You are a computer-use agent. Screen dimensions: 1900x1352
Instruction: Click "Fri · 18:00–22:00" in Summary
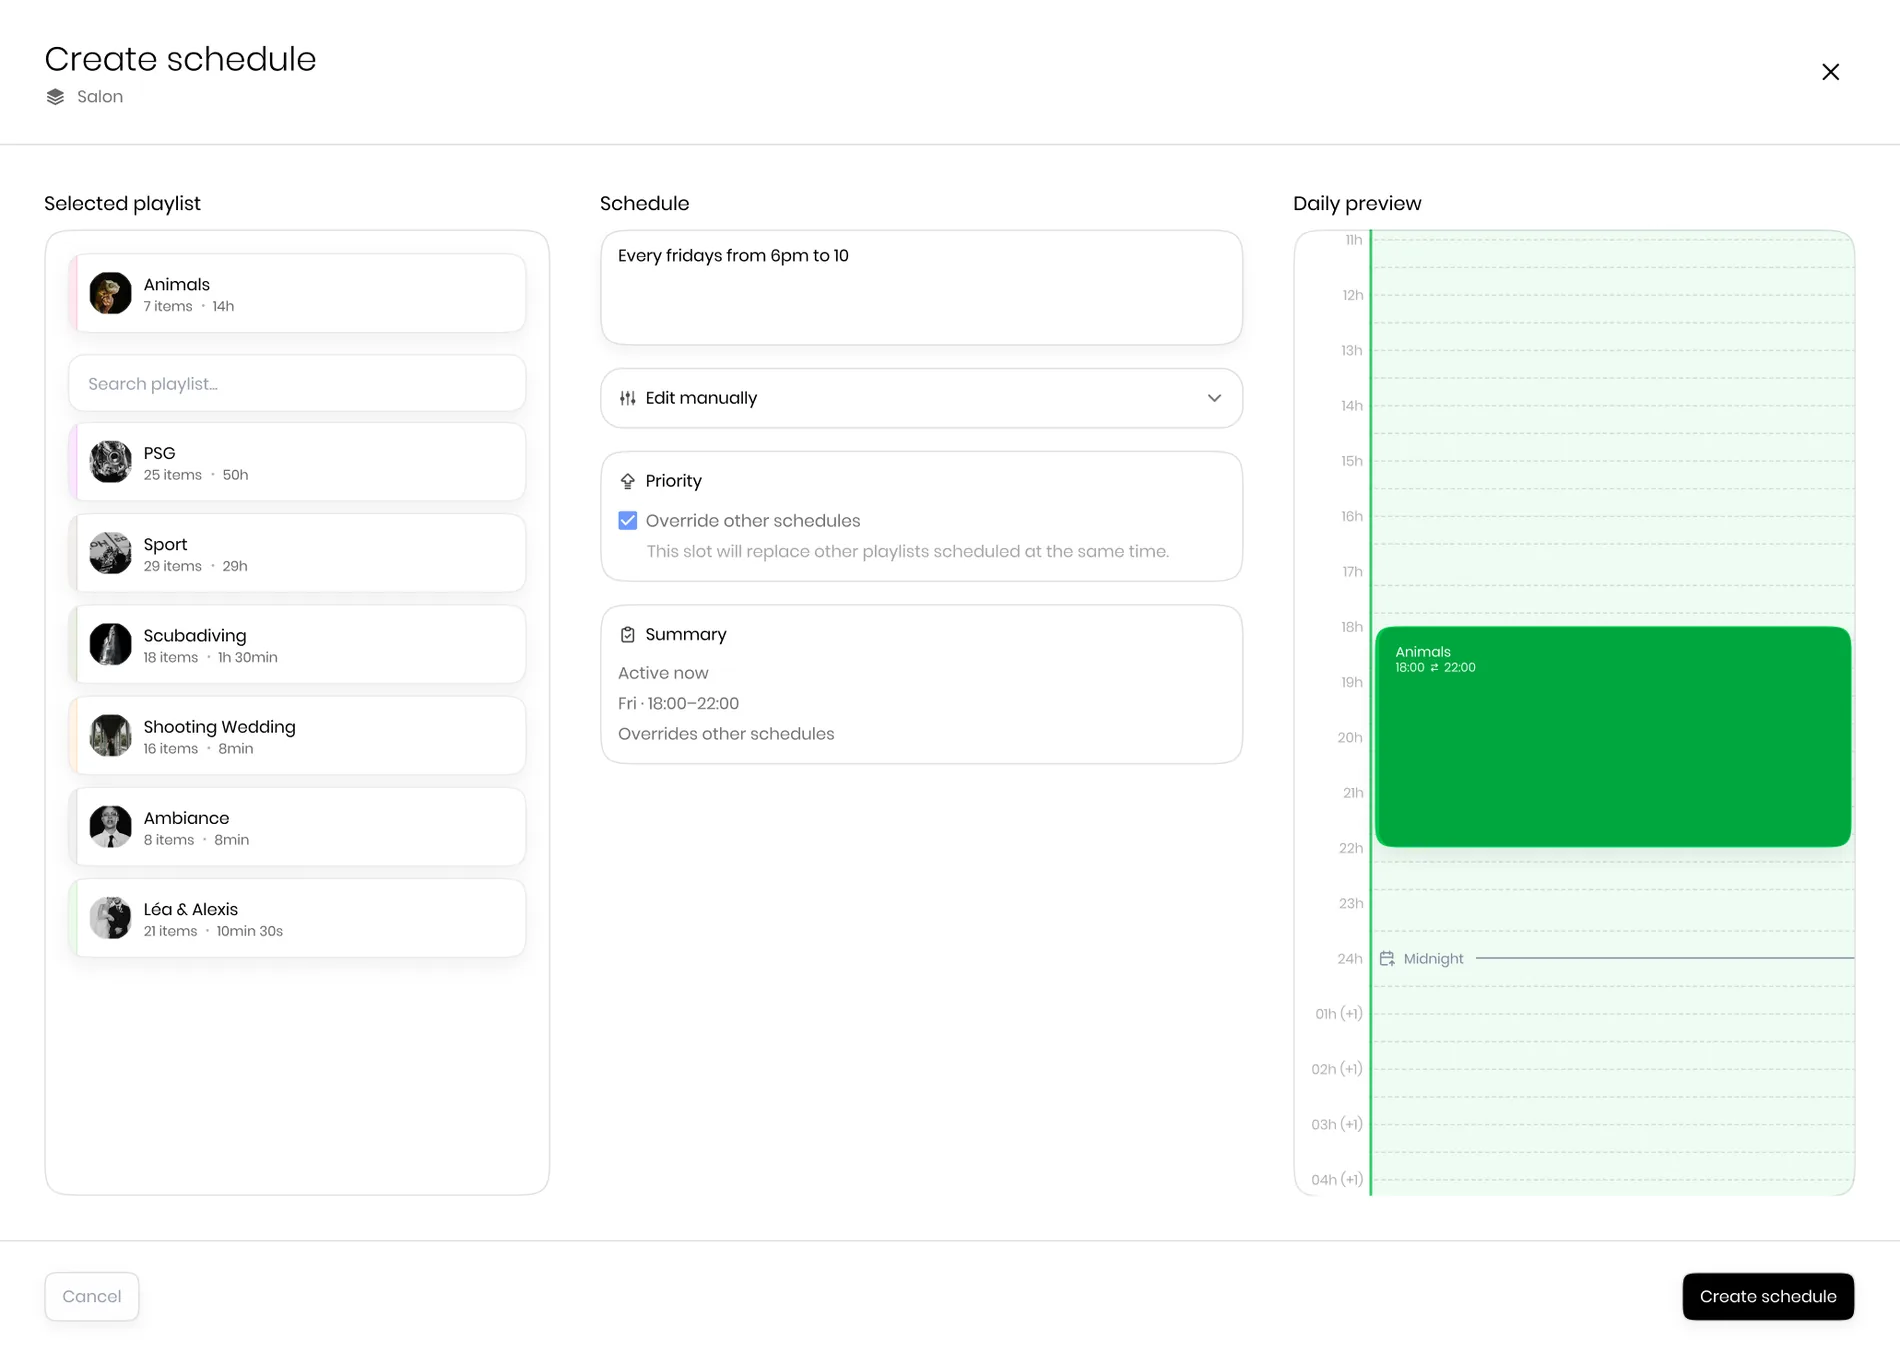678,704
